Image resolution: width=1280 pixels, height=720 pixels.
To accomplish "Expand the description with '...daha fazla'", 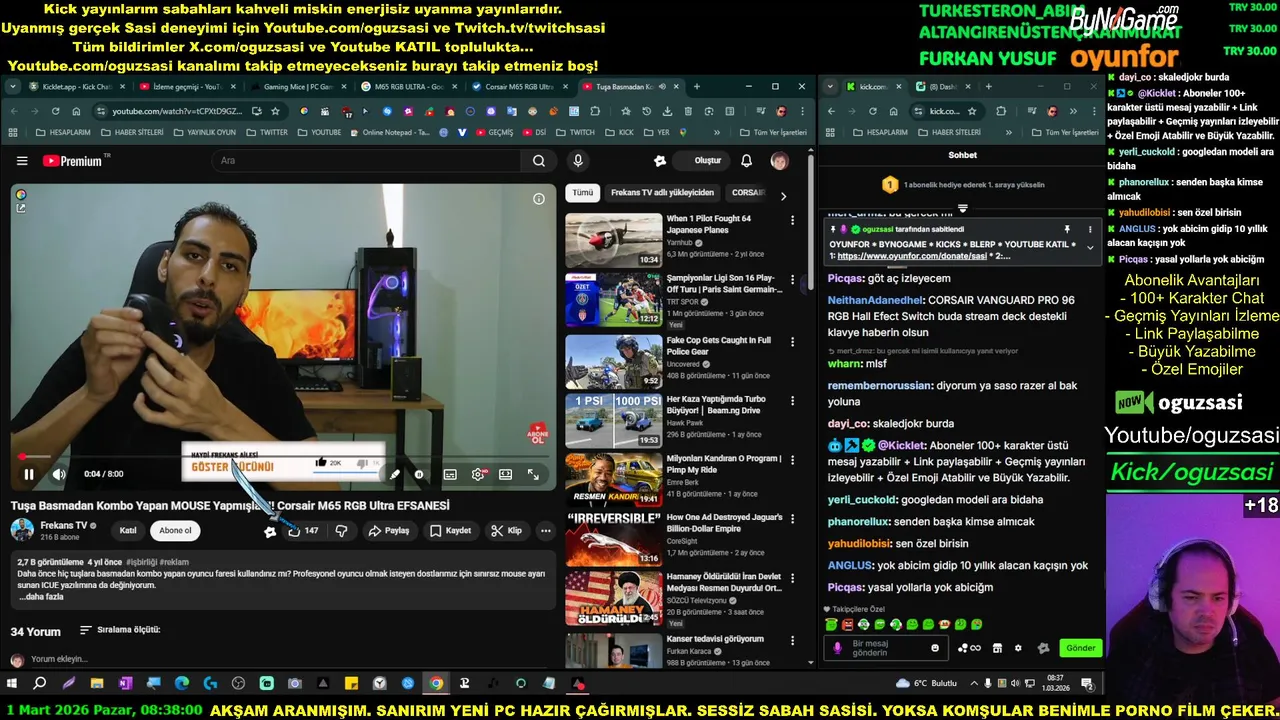I will pos(41,597).
